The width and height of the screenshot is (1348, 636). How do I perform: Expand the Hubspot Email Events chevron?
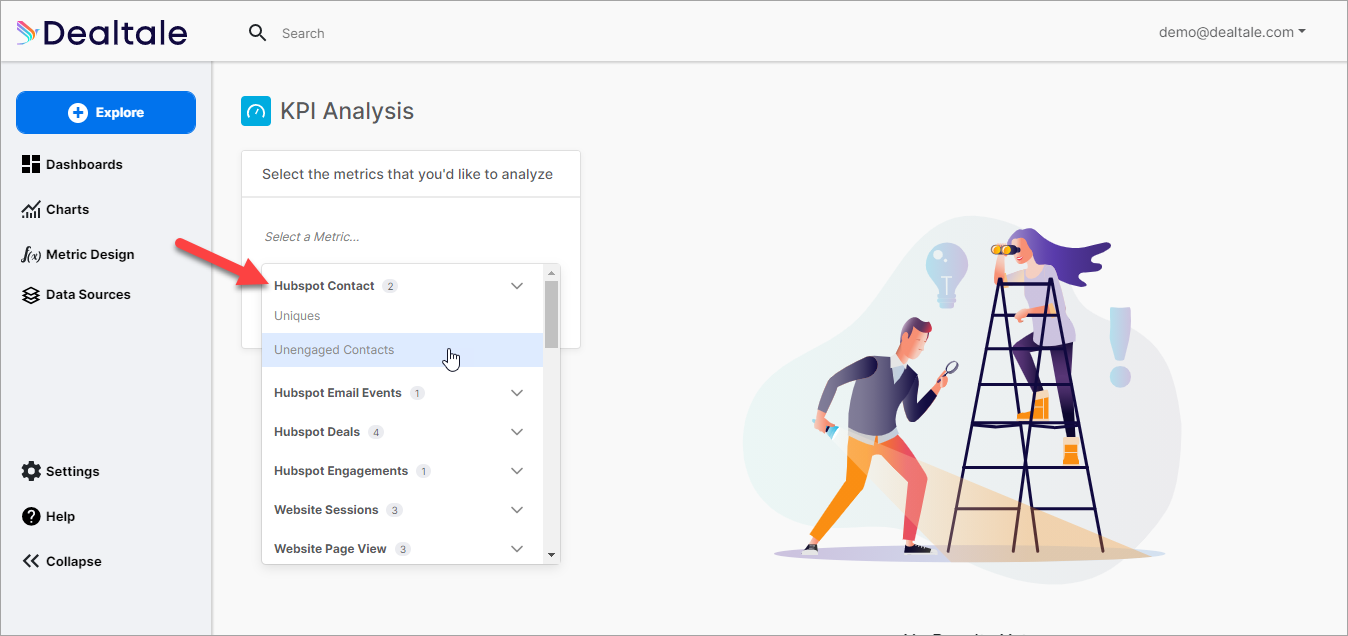(x=517, y=393)
